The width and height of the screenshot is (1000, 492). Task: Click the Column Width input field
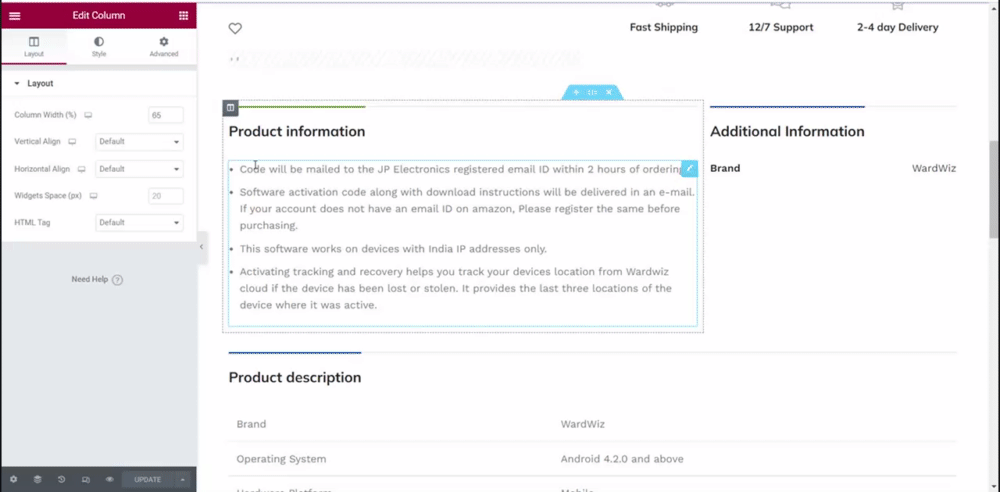point(166,116)
